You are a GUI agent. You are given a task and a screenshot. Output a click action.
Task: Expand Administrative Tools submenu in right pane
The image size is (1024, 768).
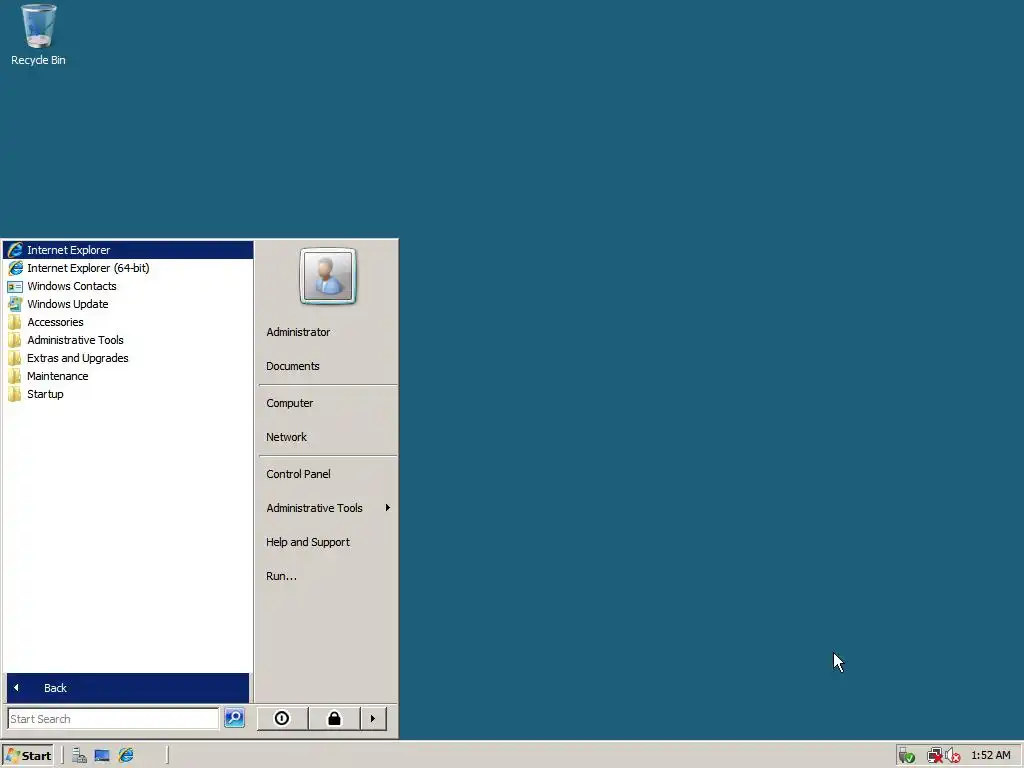pos(328,508)
